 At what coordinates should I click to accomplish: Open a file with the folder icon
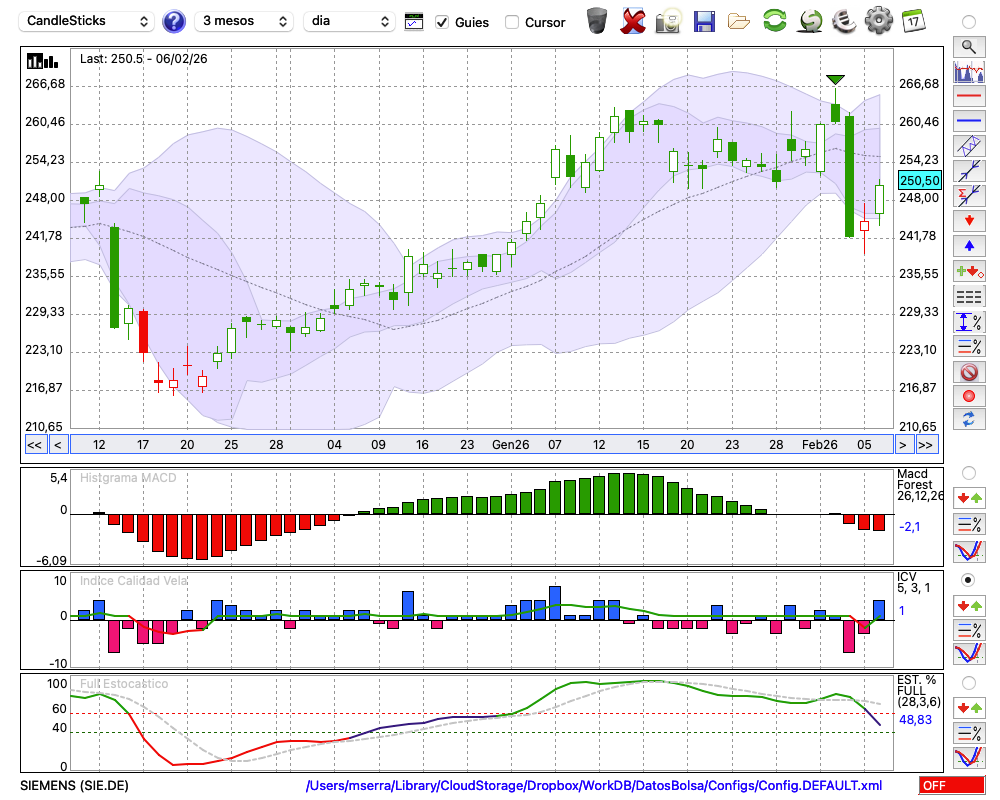point(739,22)
